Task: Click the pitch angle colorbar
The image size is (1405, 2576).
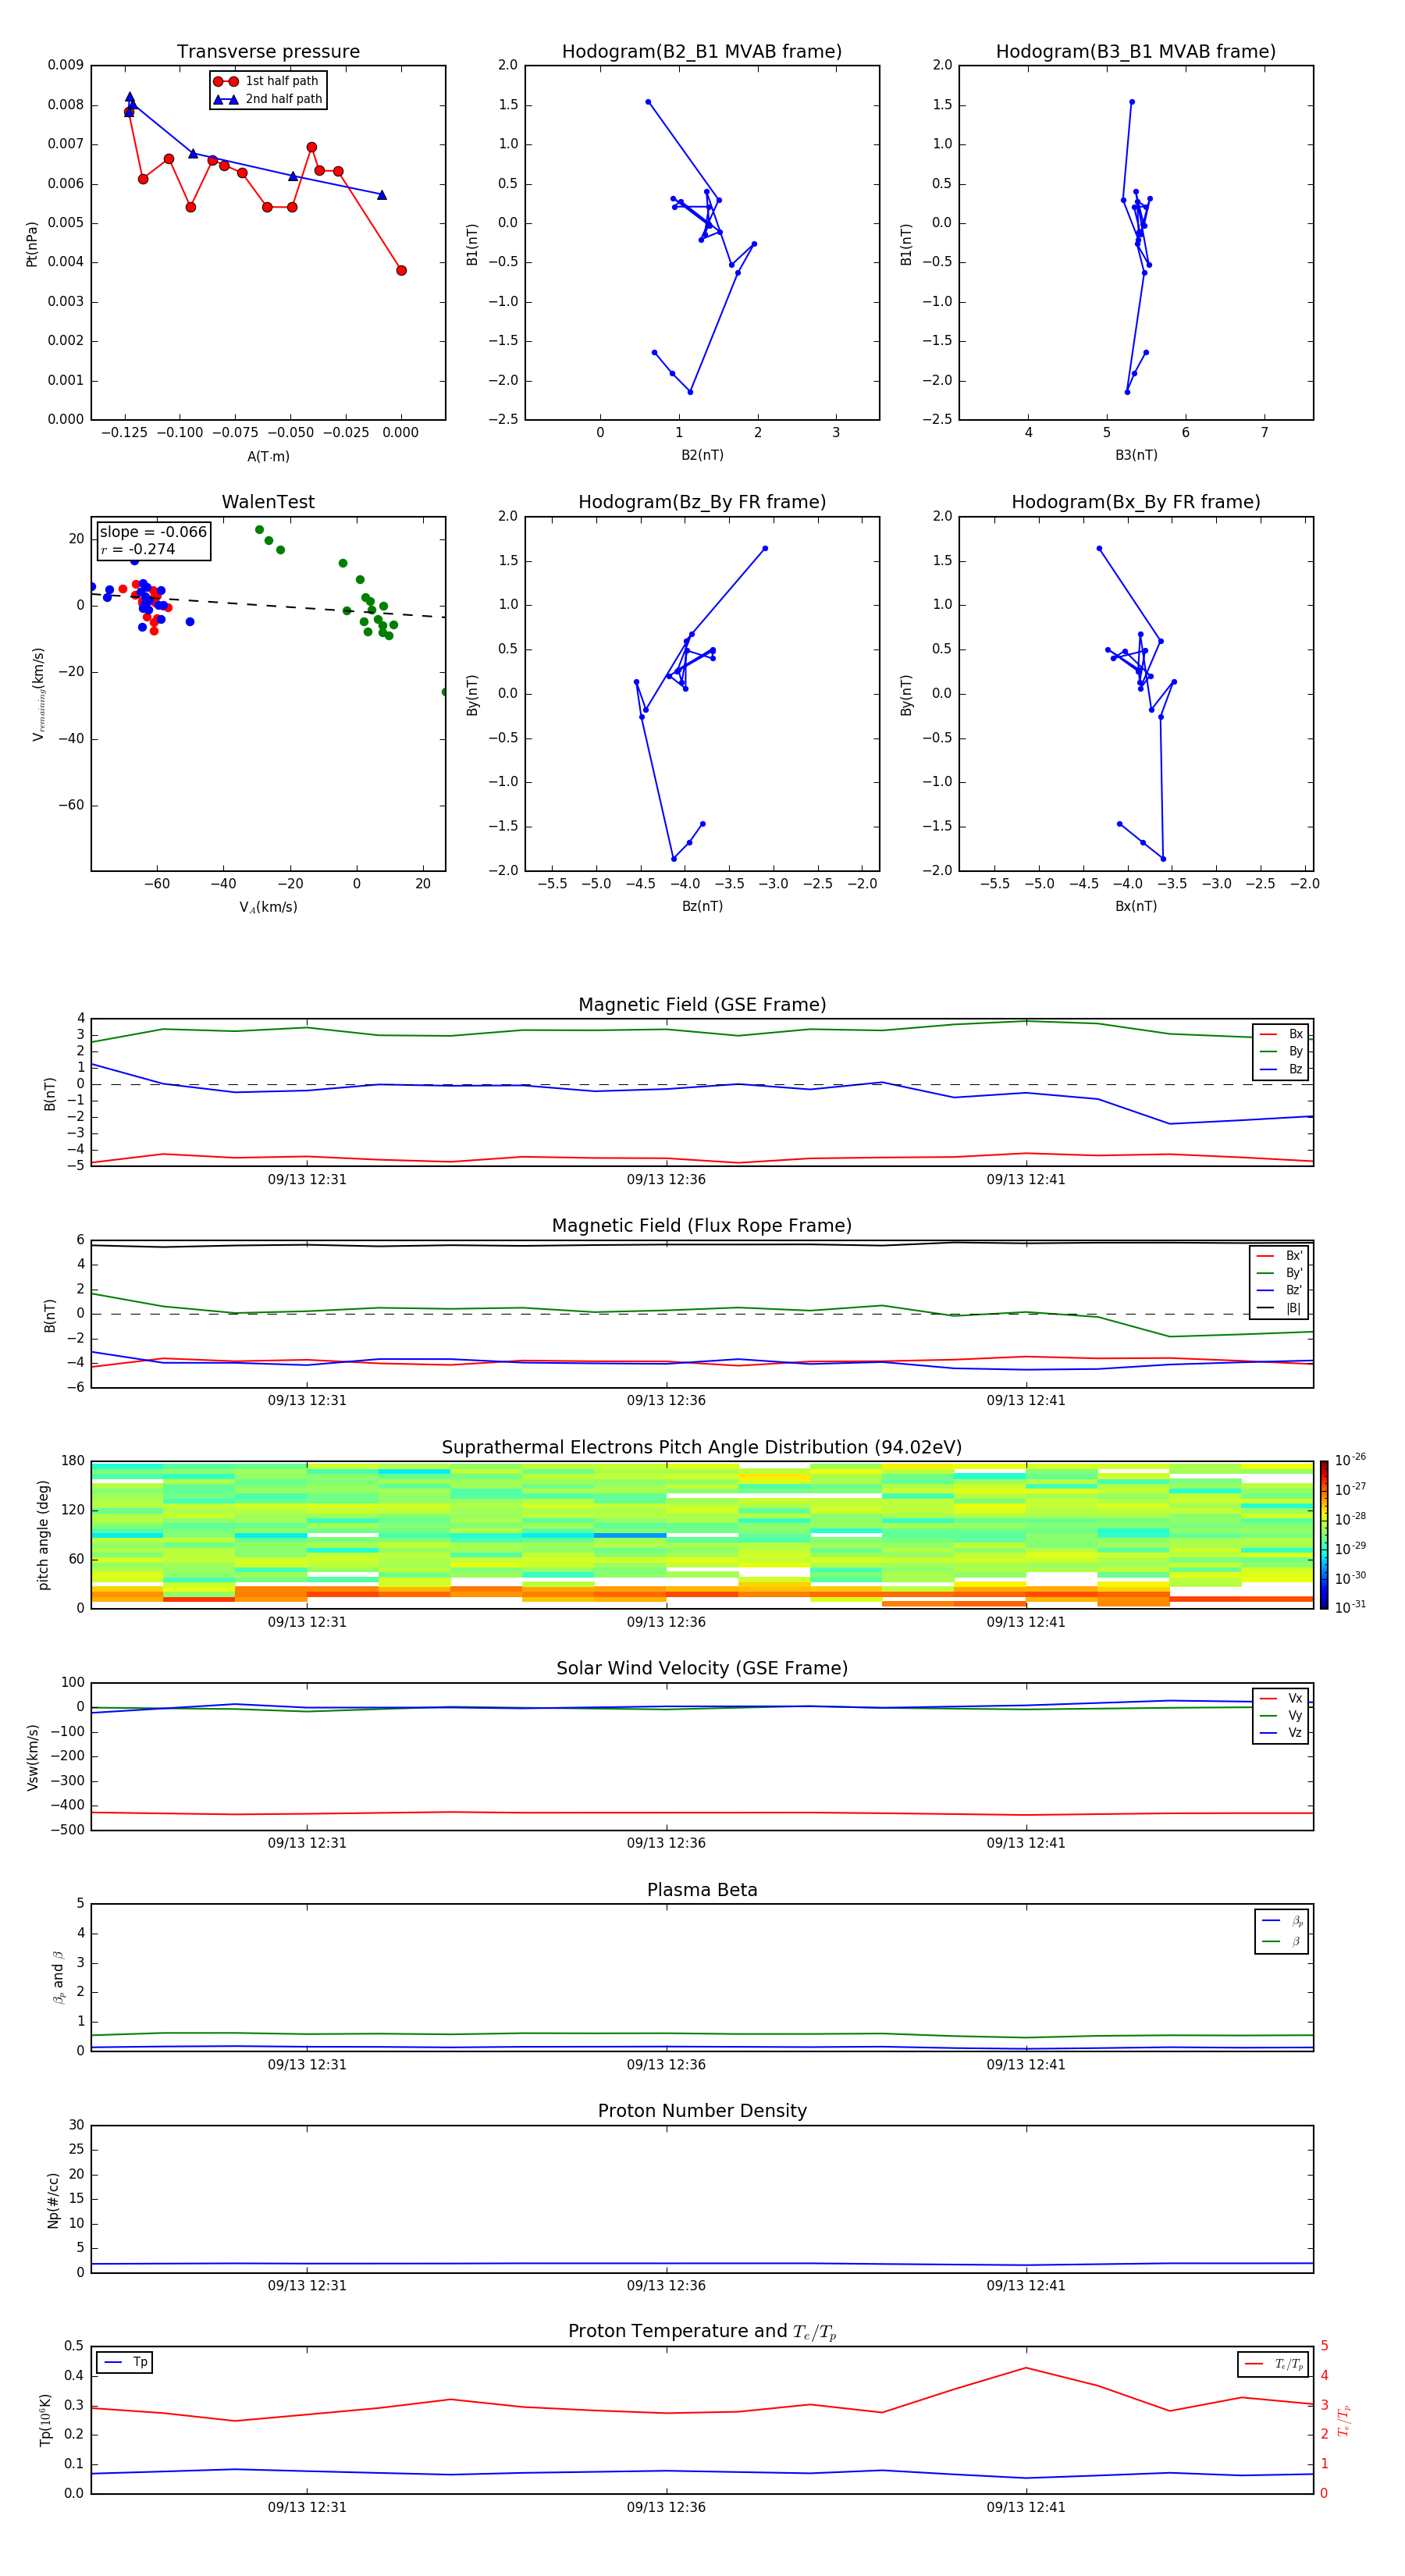Action: pyautogui.click(x=1324, y=1535)
